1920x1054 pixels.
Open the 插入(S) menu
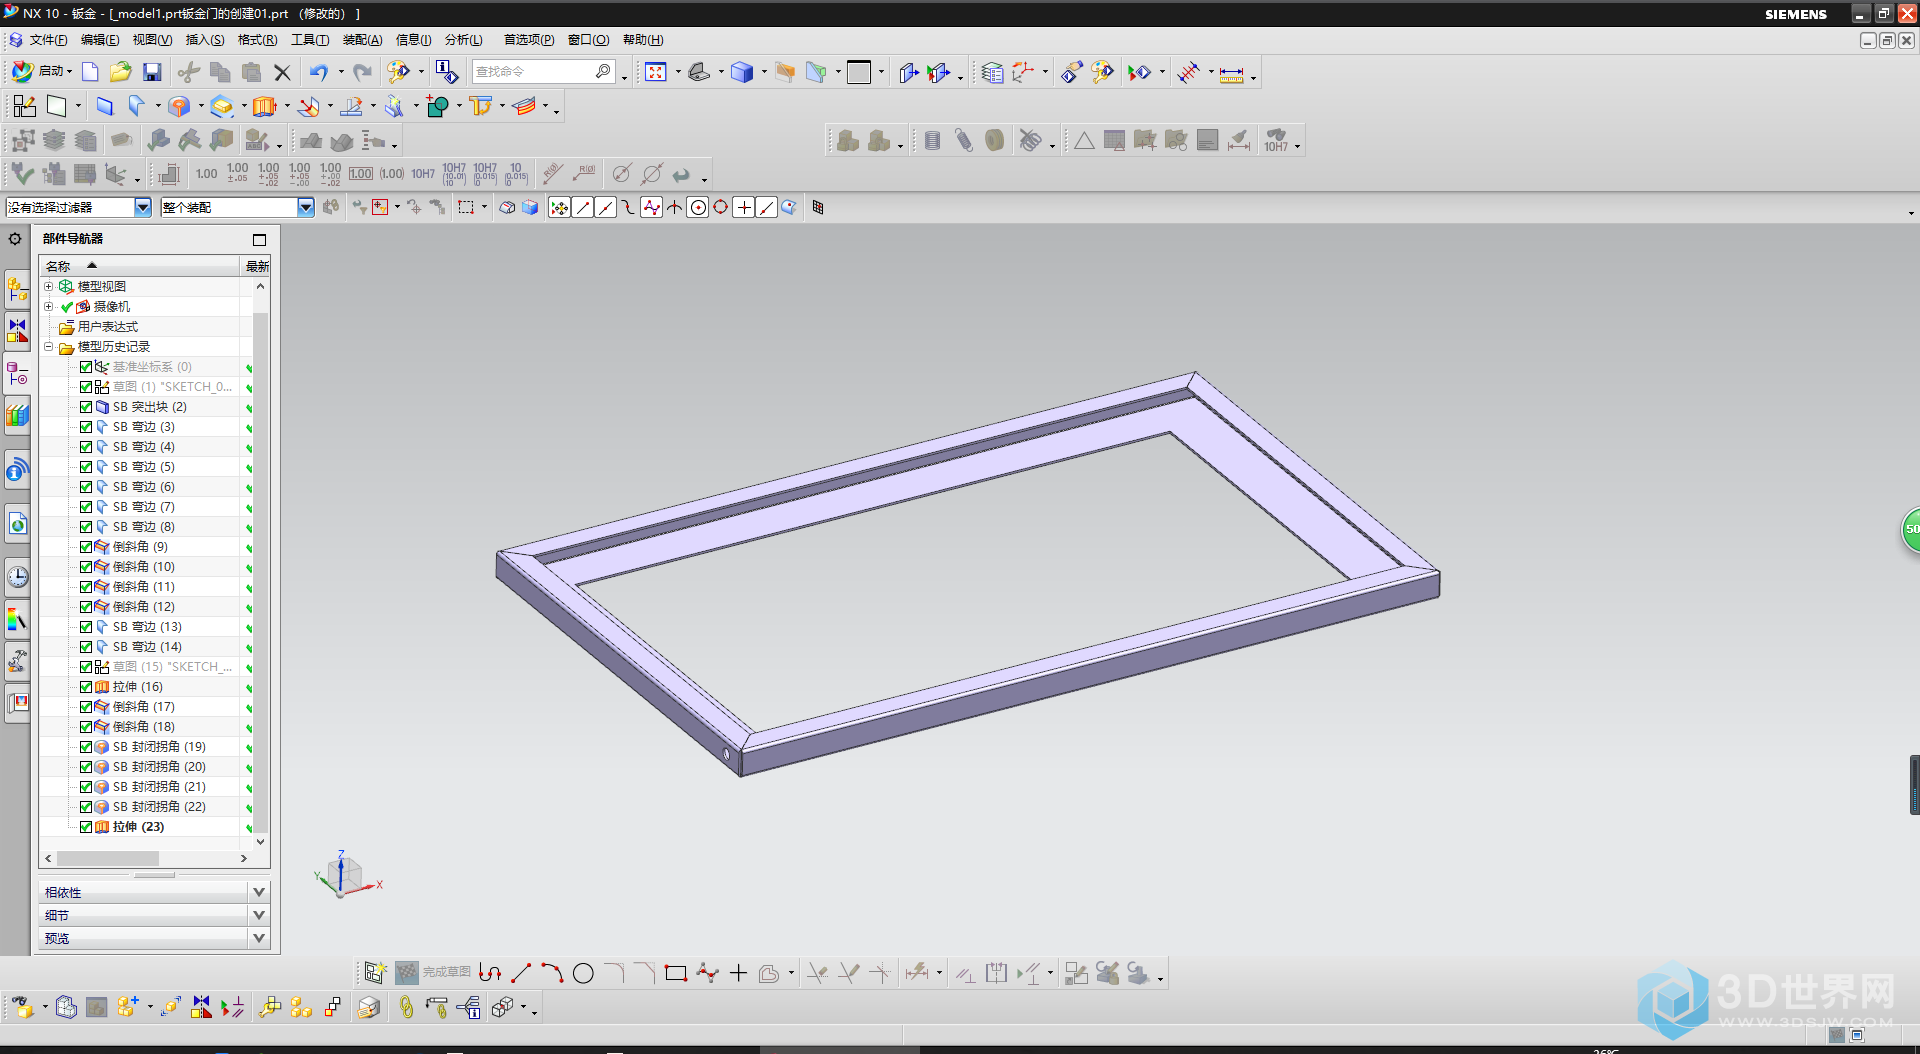205,40
